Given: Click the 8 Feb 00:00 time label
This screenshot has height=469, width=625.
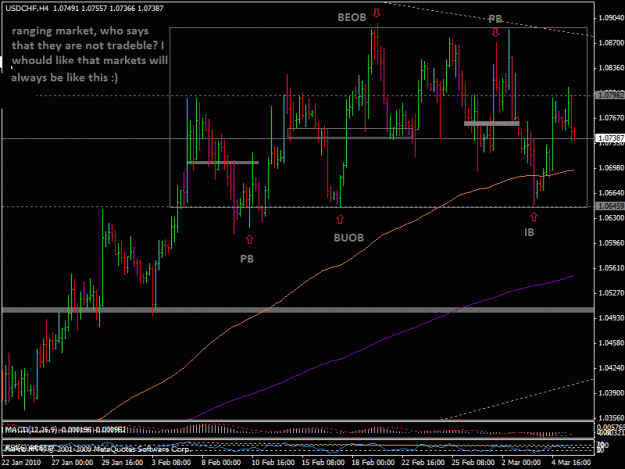Looking at the screenshot, I should (221, 463).
